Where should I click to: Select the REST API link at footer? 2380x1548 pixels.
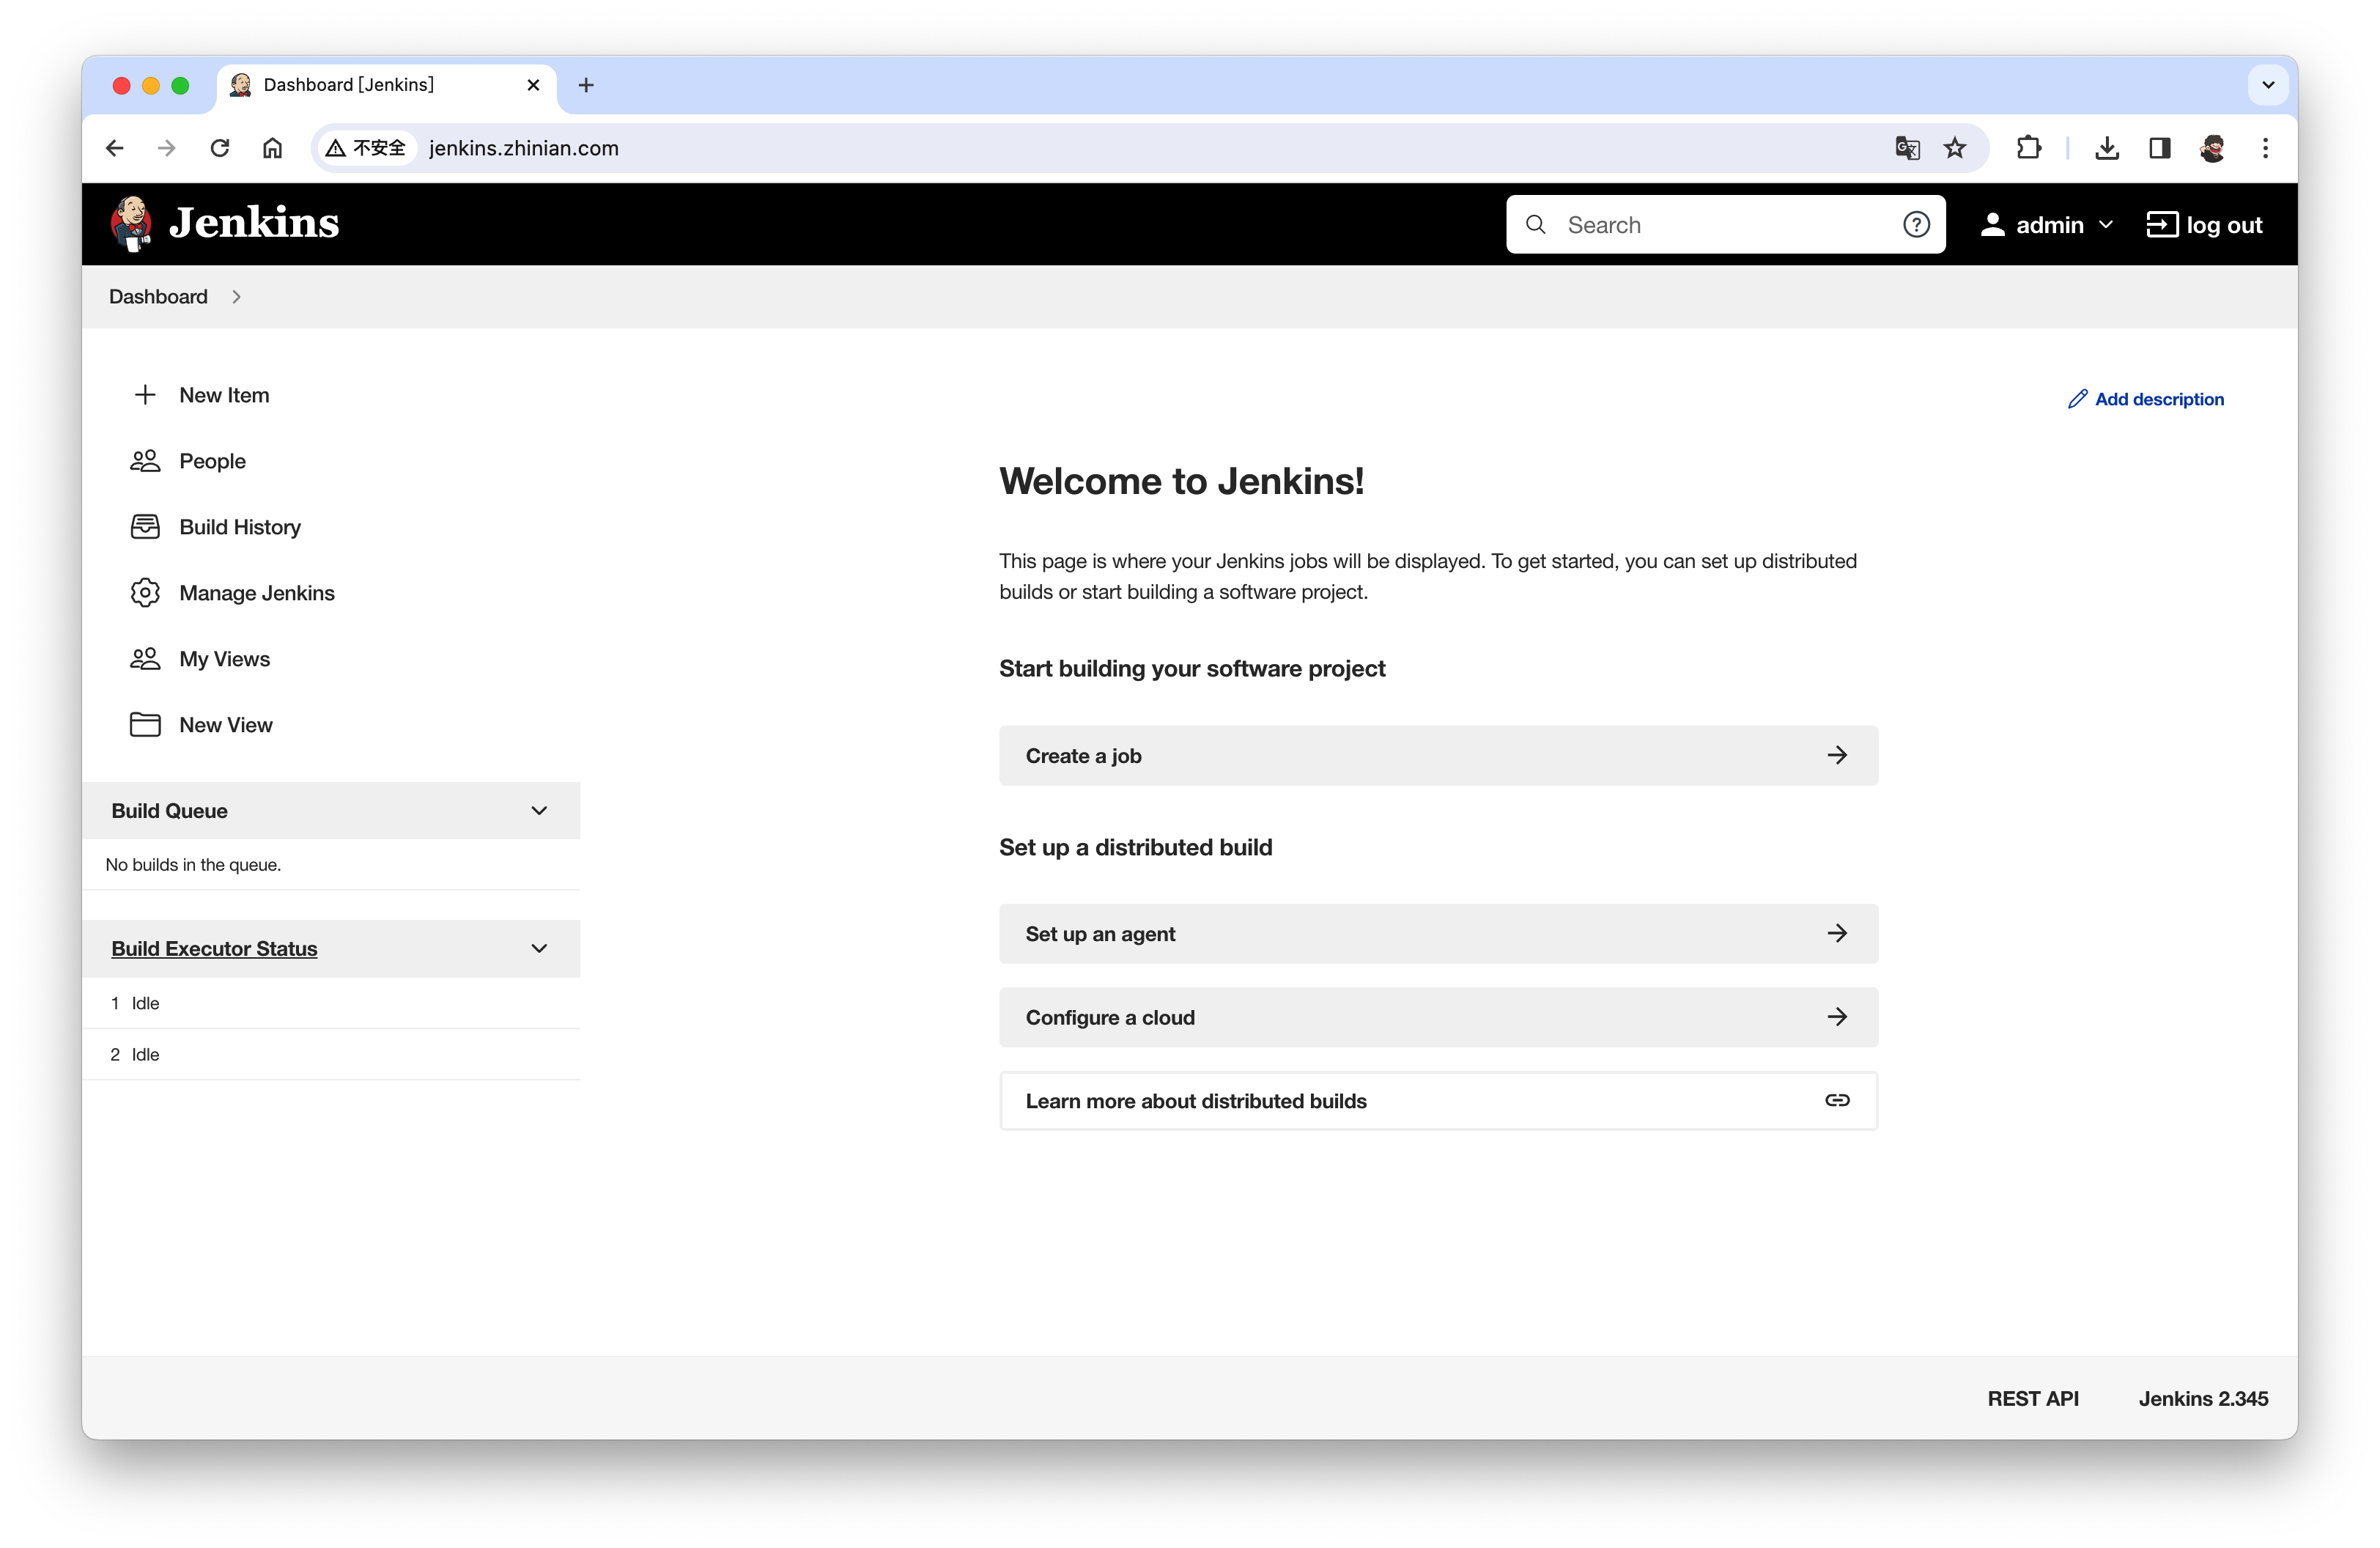(2033, 1397)
